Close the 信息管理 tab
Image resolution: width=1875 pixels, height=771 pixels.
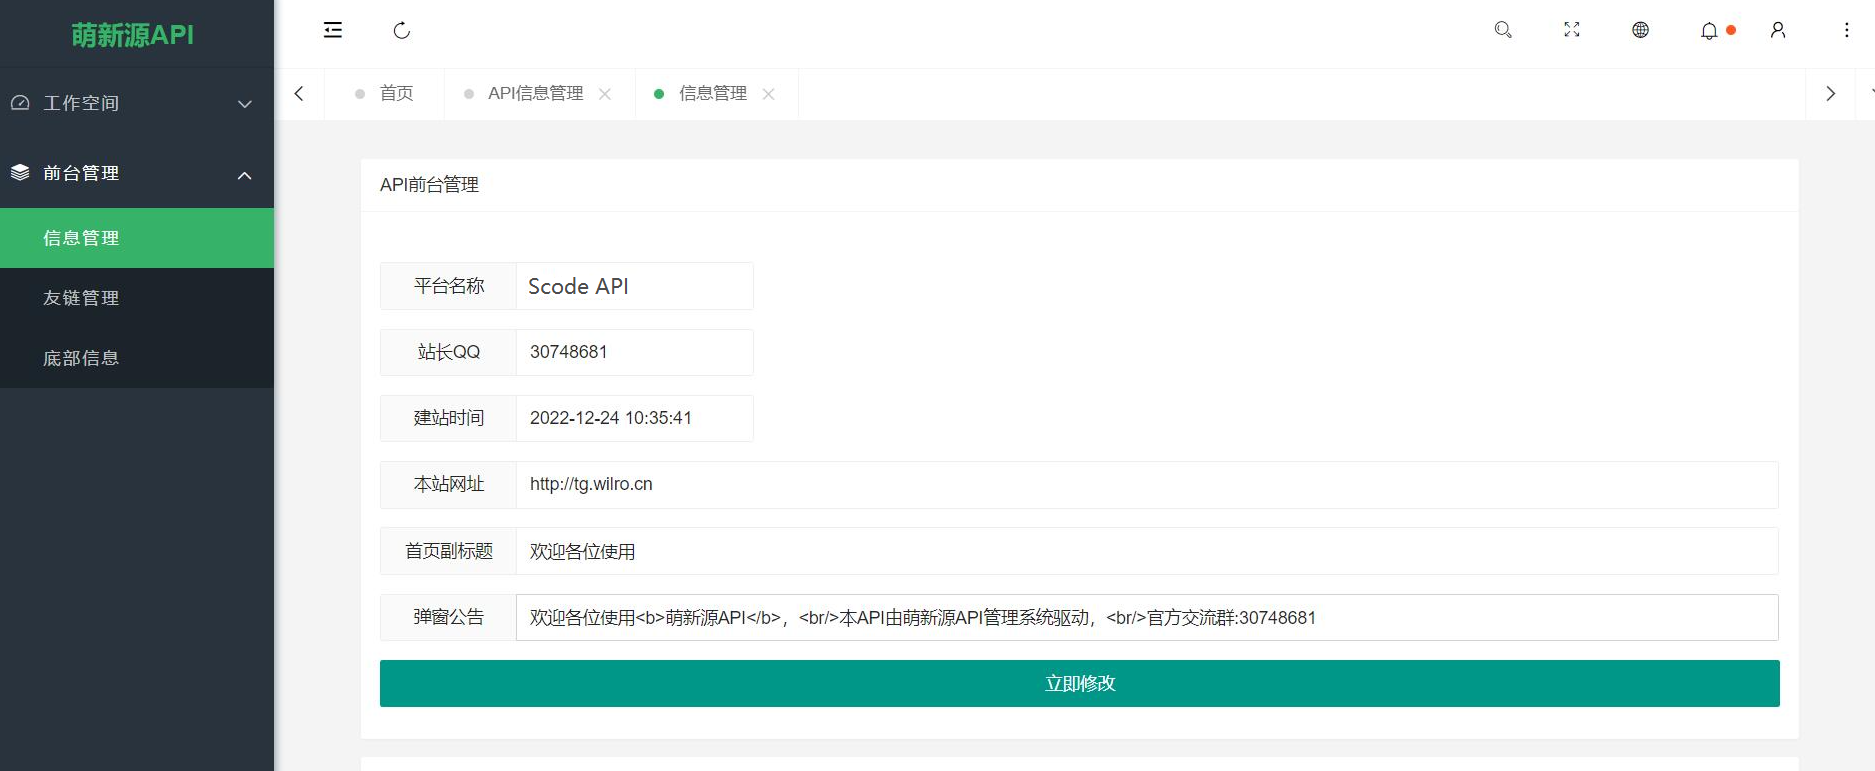click(768, 94)
